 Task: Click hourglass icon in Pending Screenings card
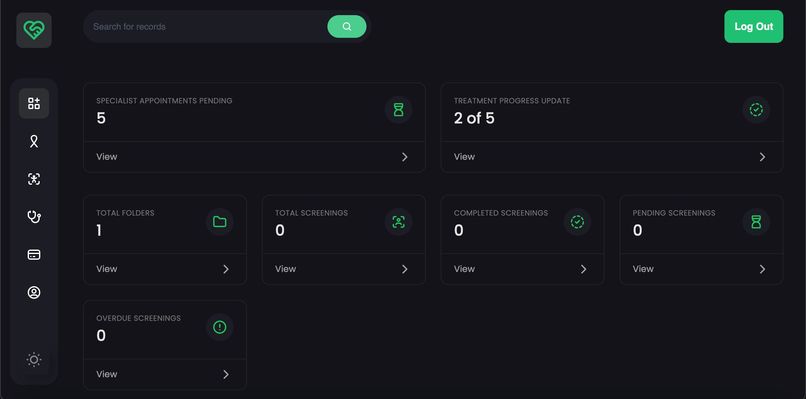pyautogui.click(x=756, y=222)
